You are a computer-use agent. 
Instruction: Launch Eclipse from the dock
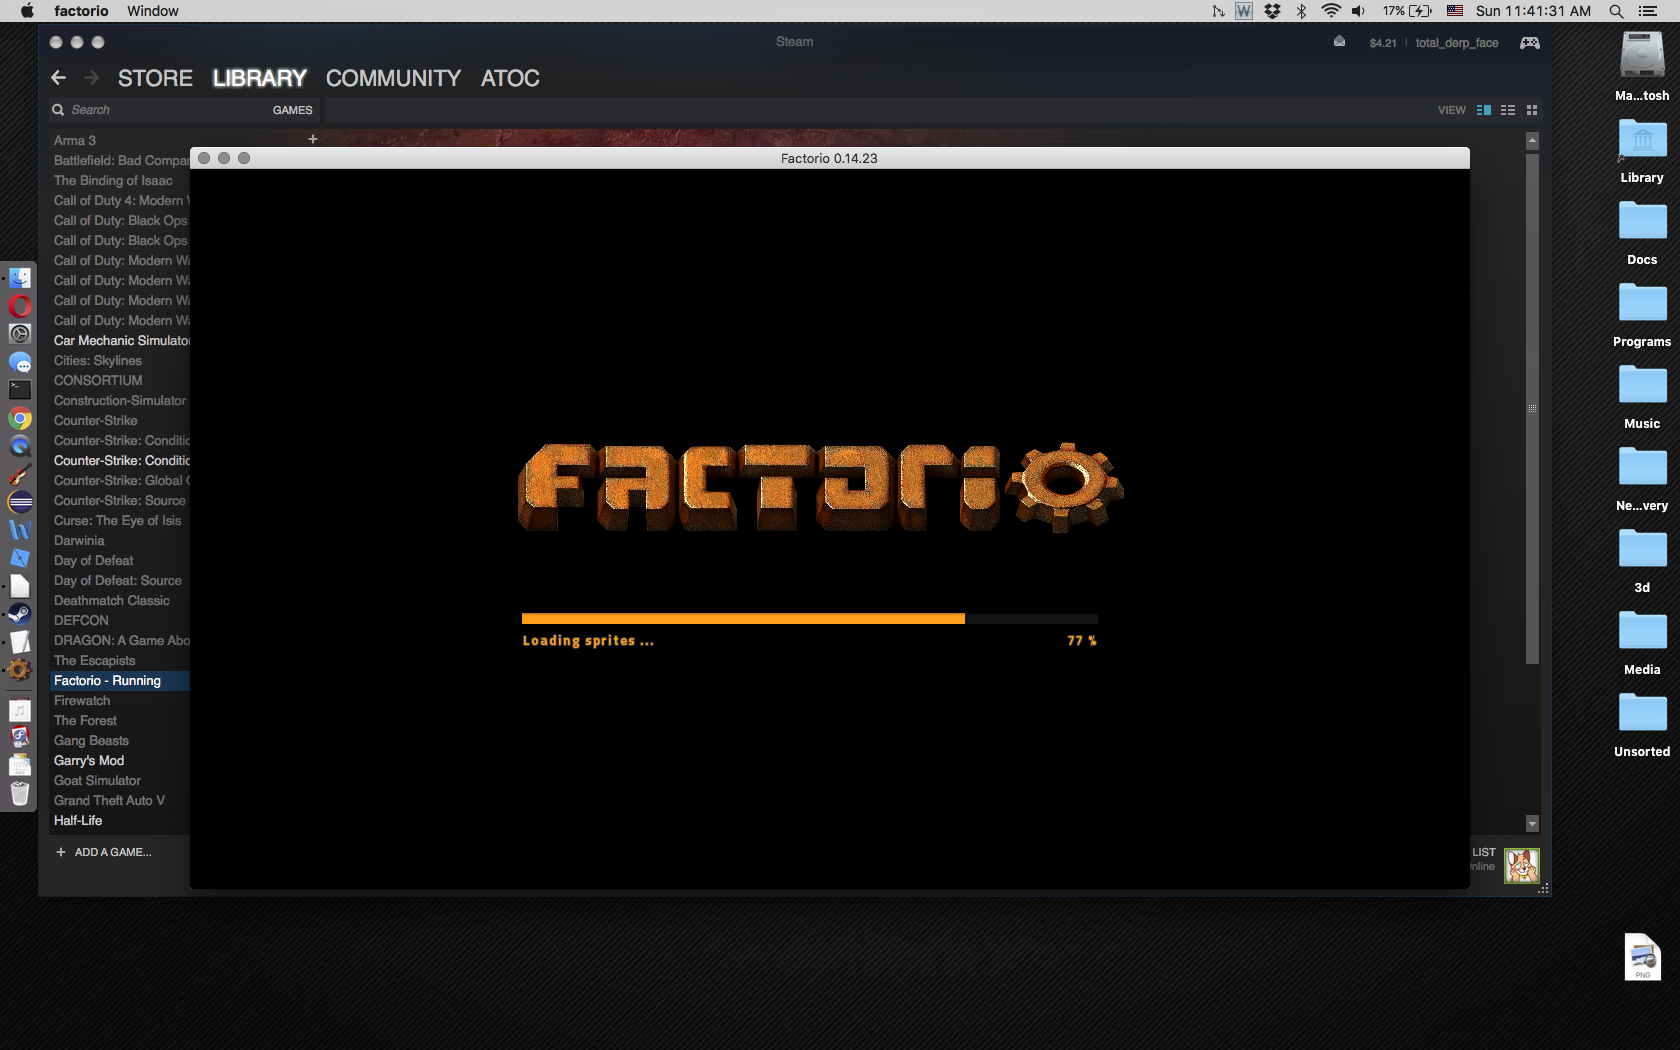pyautogui.click(x=20, y=502)
